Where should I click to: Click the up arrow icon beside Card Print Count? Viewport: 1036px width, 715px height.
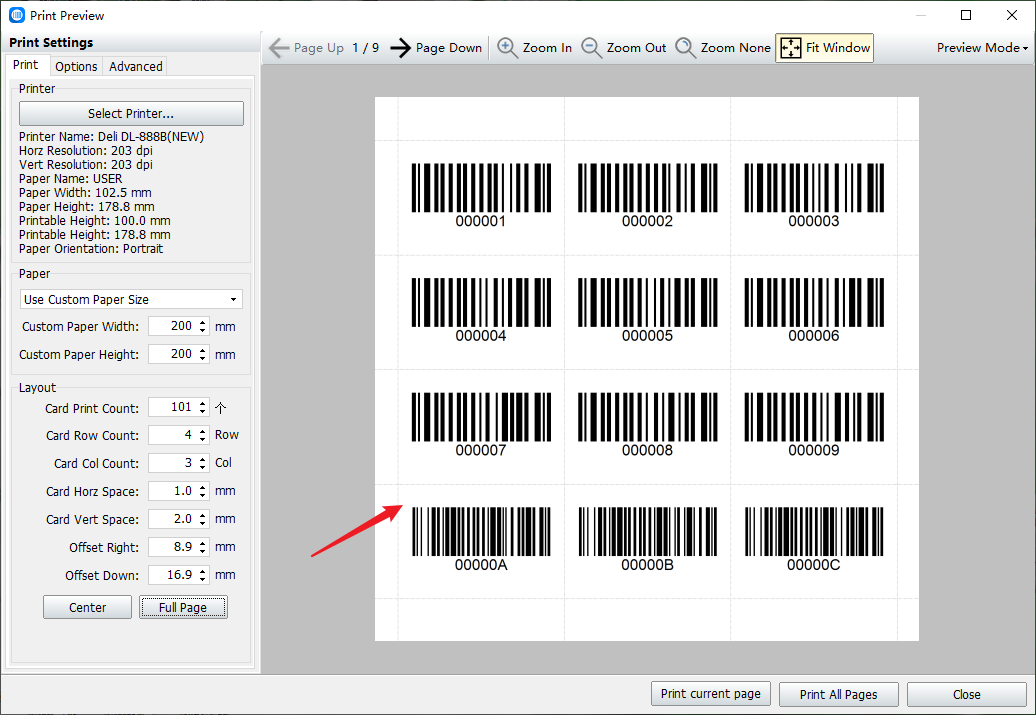pos(221,408)
